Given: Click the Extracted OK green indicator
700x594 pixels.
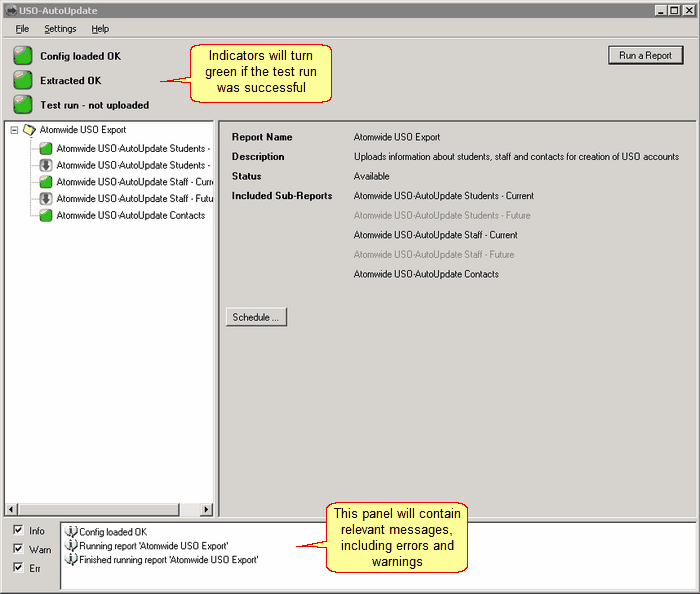Looking at the screenshot, I should (22, 80).
